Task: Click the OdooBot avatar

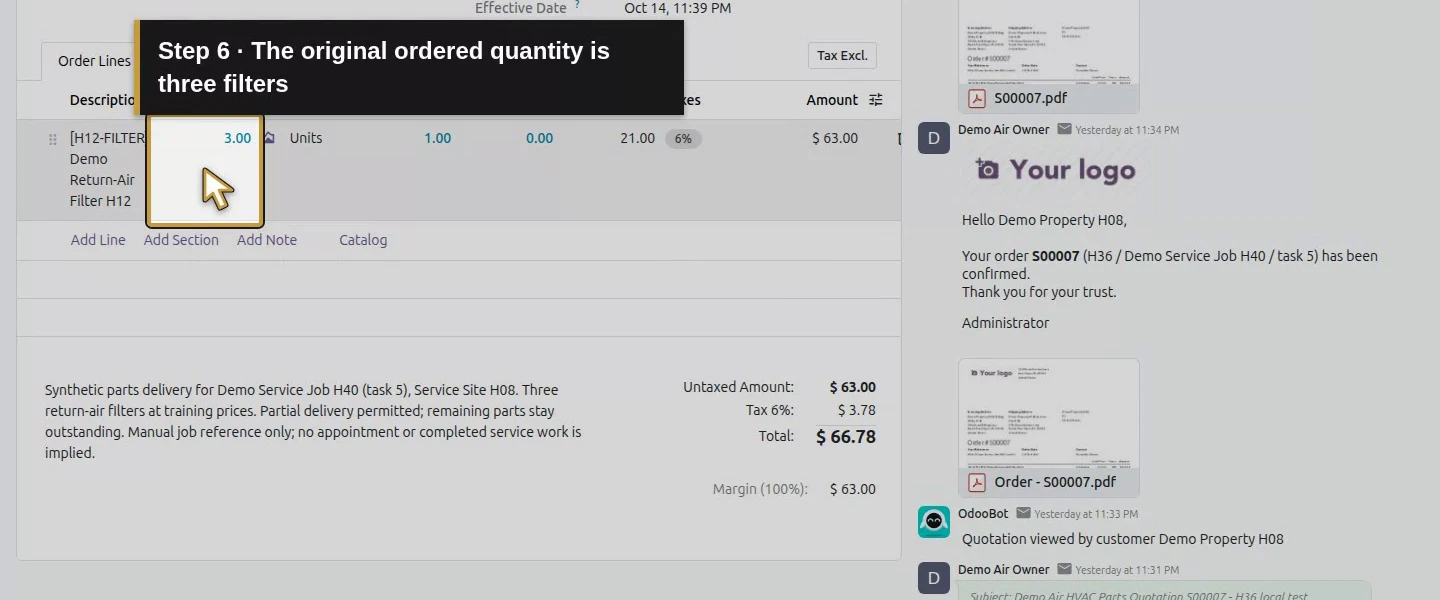Action: tap(934, 522)
